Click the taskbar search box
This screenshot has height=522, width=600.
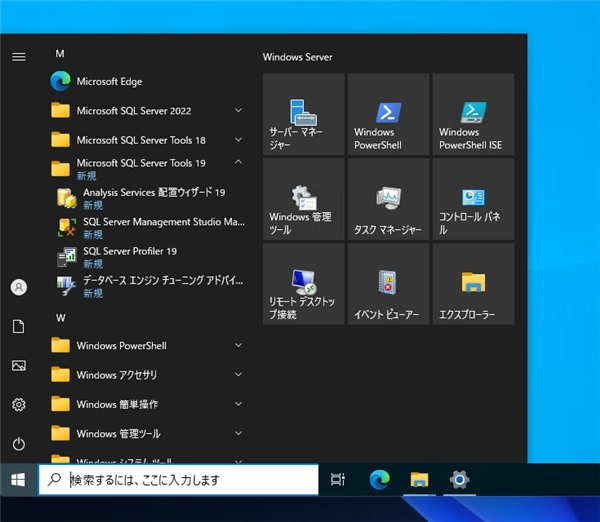coord(179,480)
